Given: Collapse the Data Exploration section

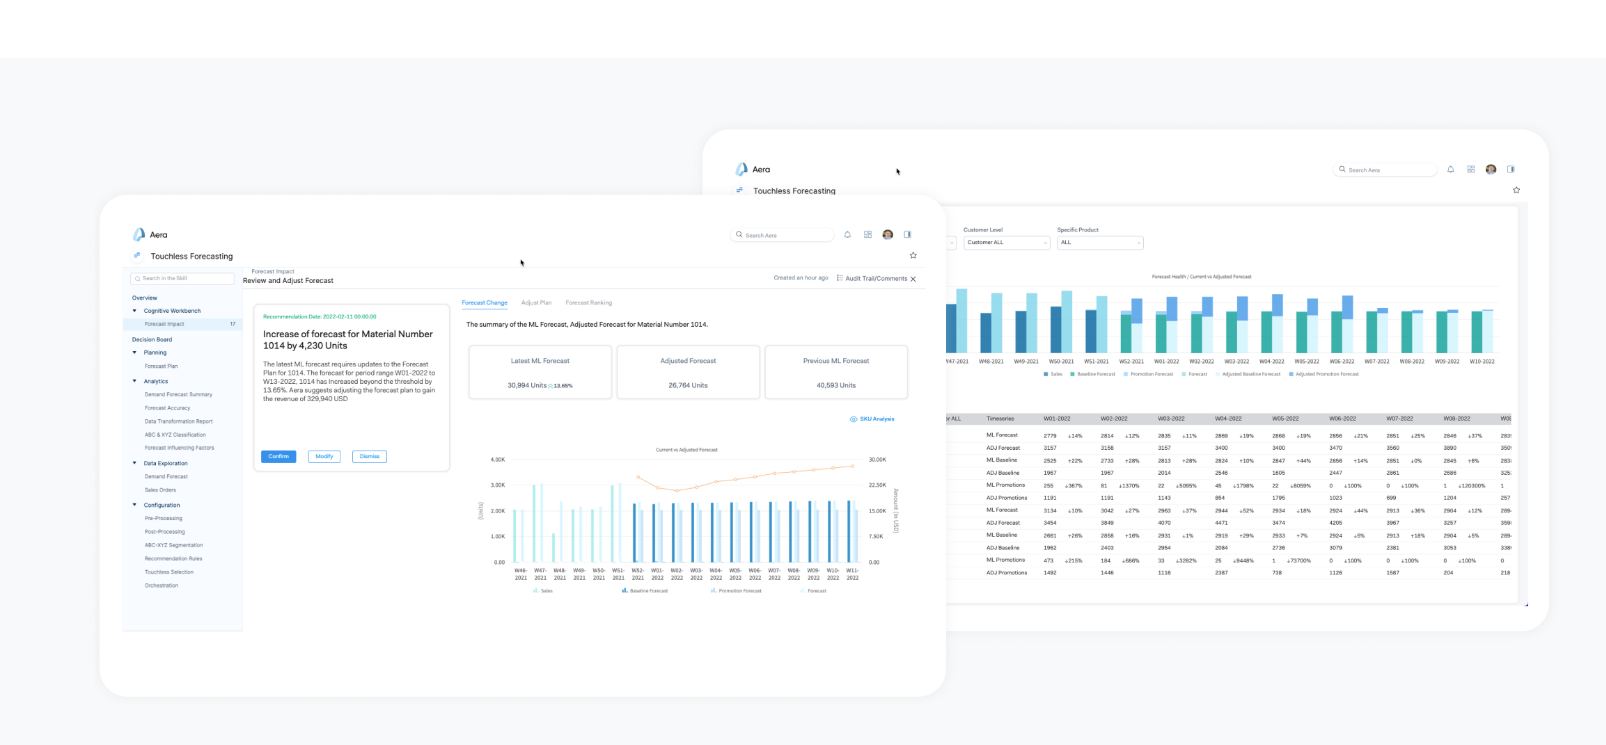Looking at the screenshot, I should (135, 463).
